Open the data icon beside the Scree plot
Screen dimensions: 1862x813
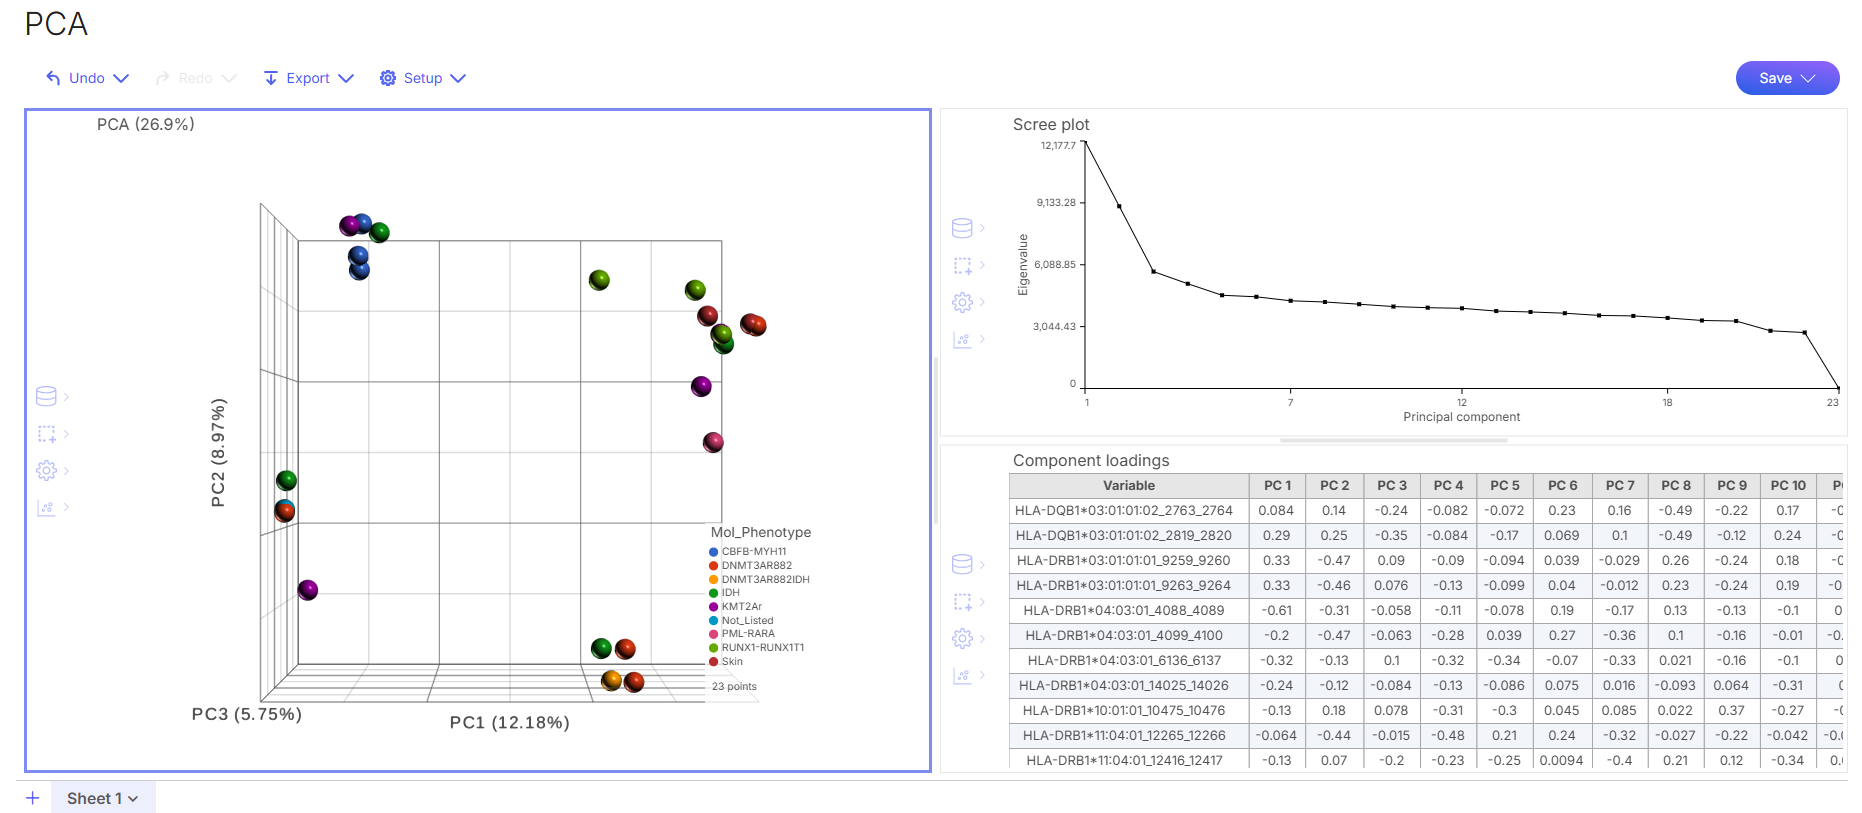962,228
